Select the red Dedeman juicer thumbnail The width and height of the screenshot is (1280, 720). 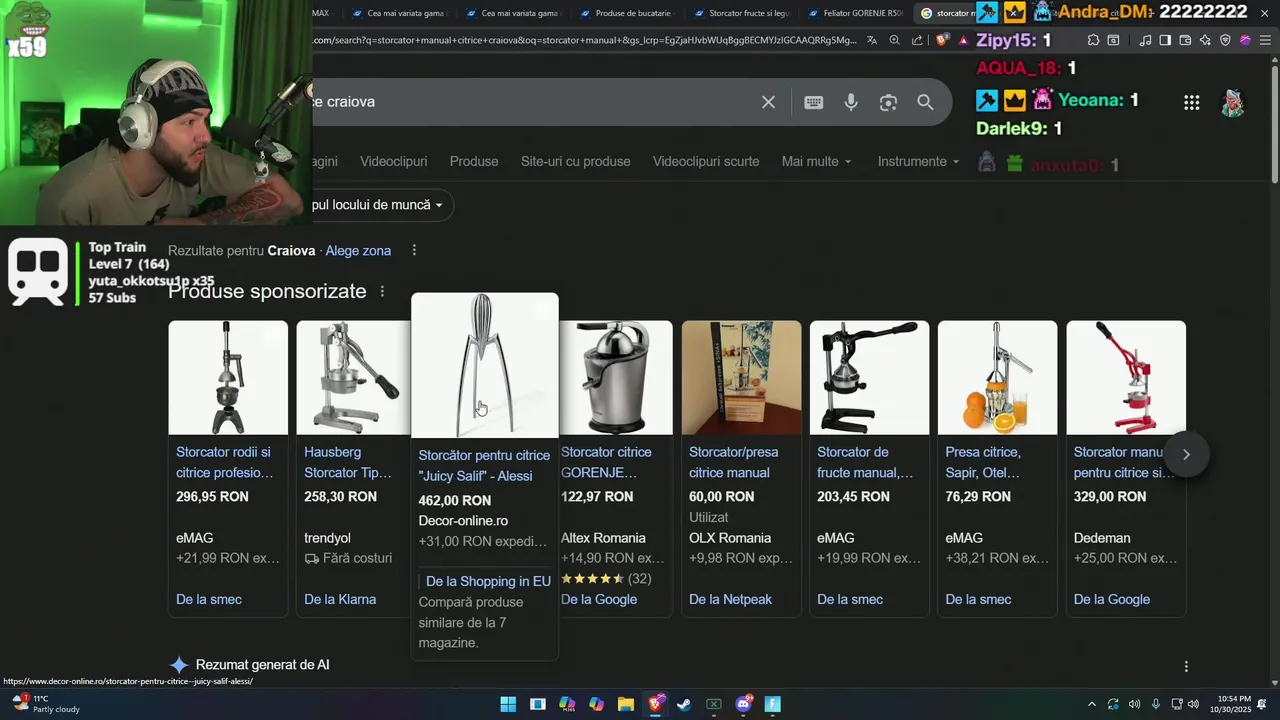[x=1126, y=378]
